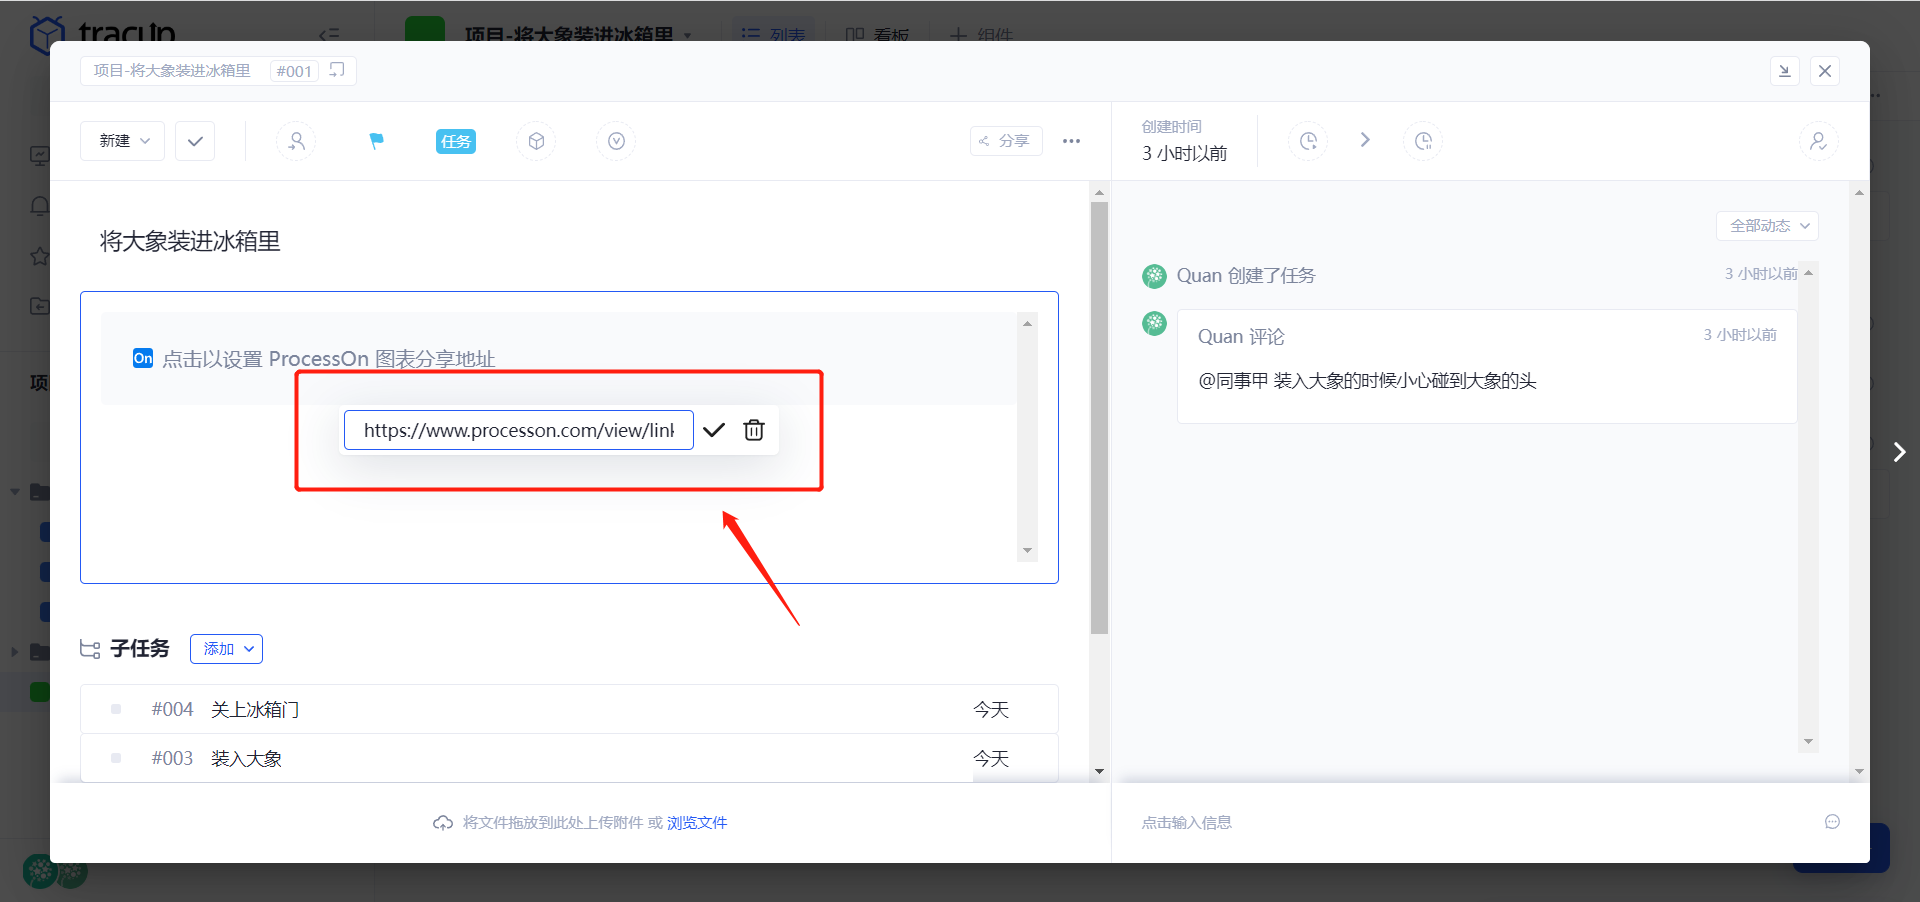
Task: Open the 新建 status dropdown
Action: click(x=121, y=141)
